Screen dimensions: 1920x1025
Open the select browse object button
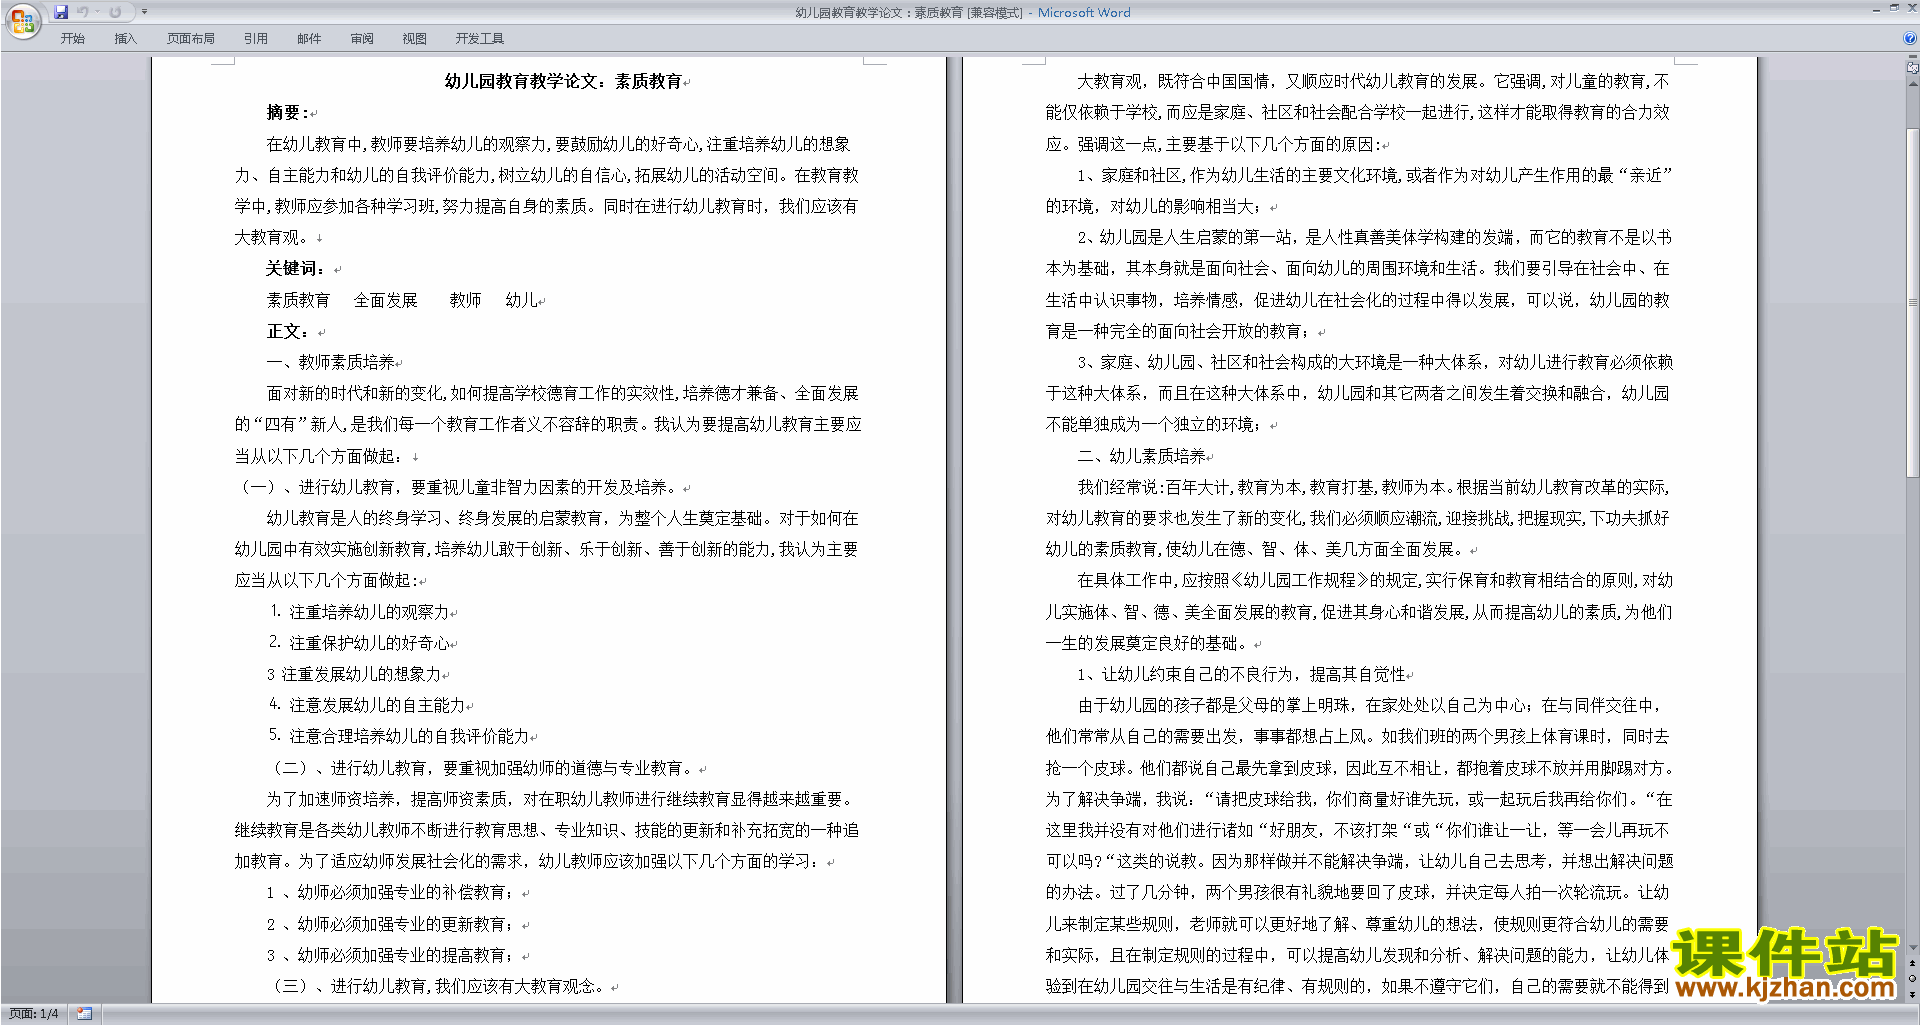[x=1913, y=979]
